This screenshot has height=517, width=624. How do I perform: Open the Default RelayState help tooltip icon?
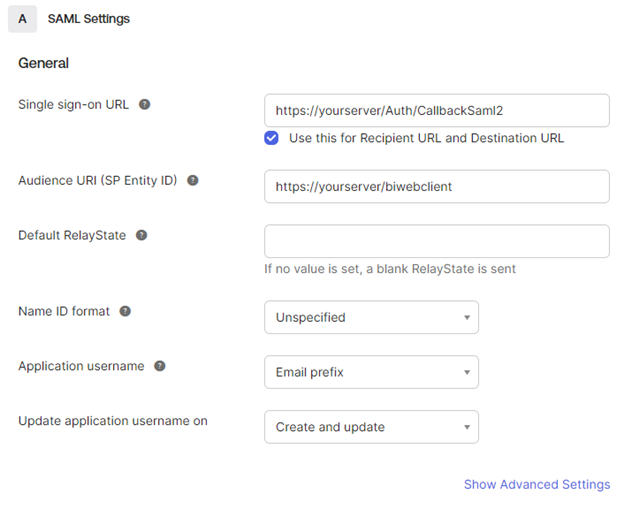(x=141, y=236)
